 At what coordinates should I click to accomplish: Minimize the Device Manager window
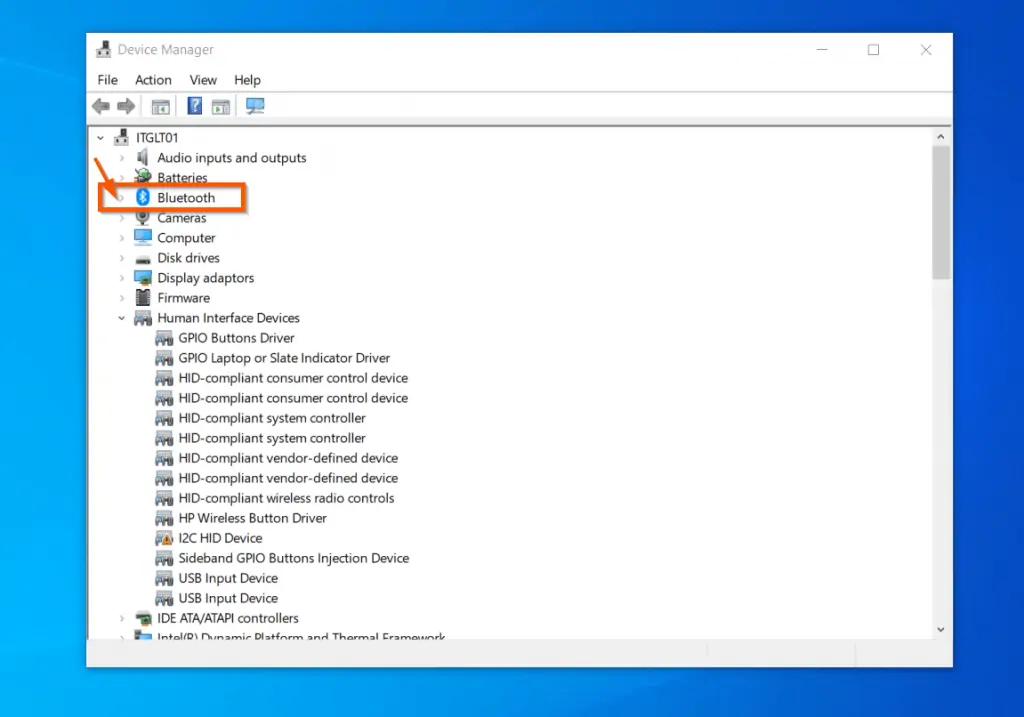[x=822, y=50]
